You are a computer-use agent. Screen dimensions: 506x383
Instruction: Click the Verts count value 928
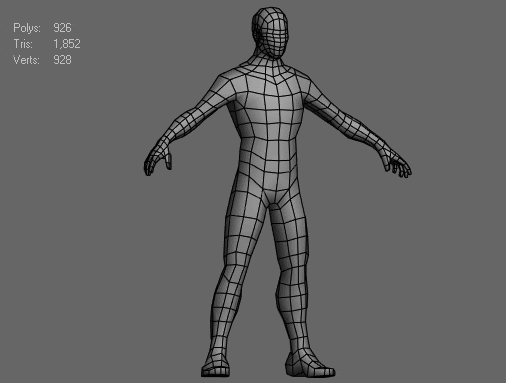[62, 60]
